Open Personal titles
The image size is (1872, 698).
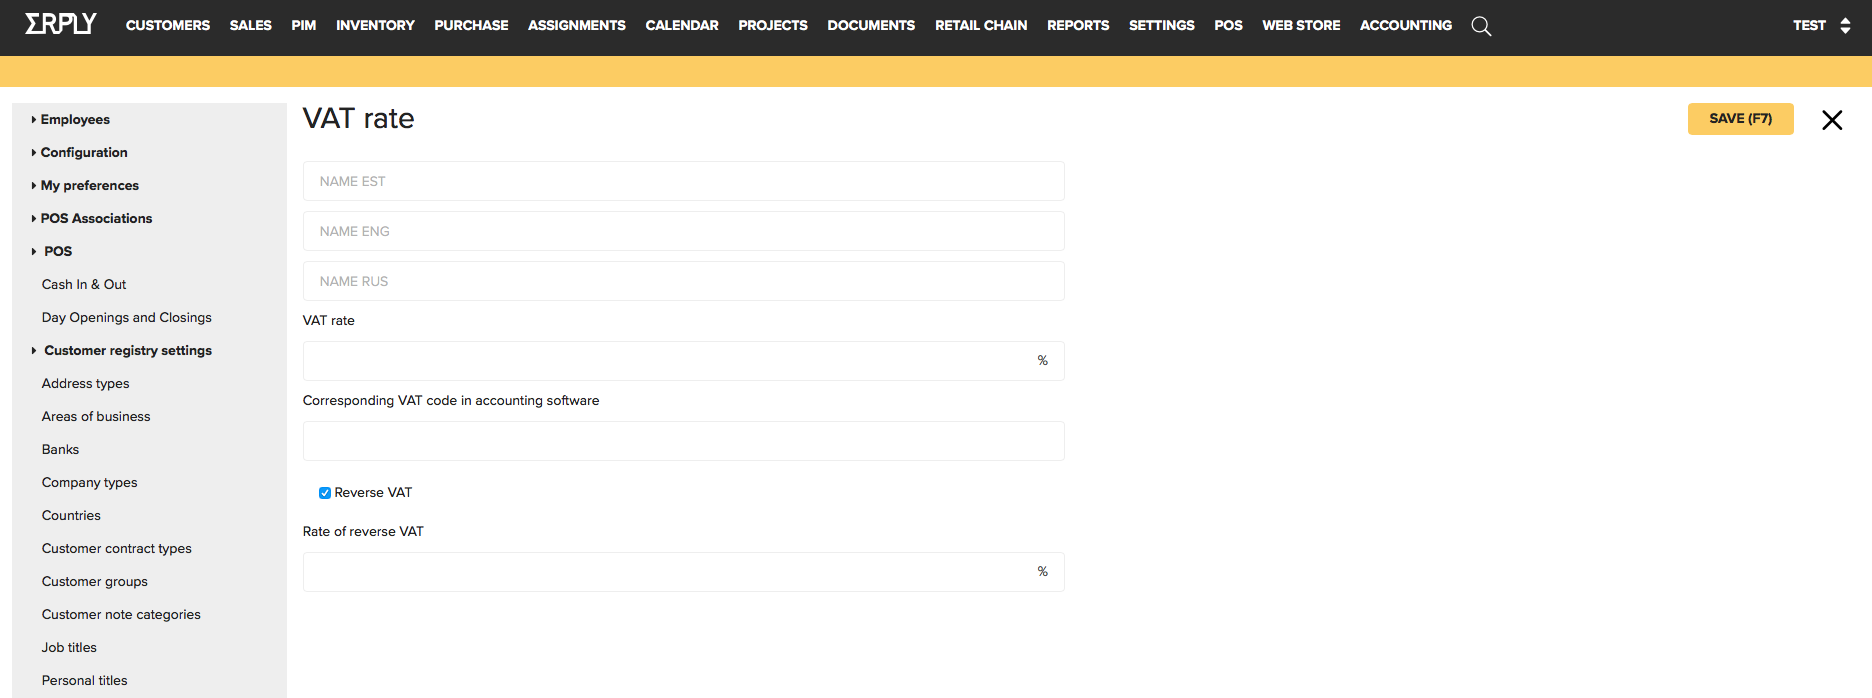click(85, 680)
